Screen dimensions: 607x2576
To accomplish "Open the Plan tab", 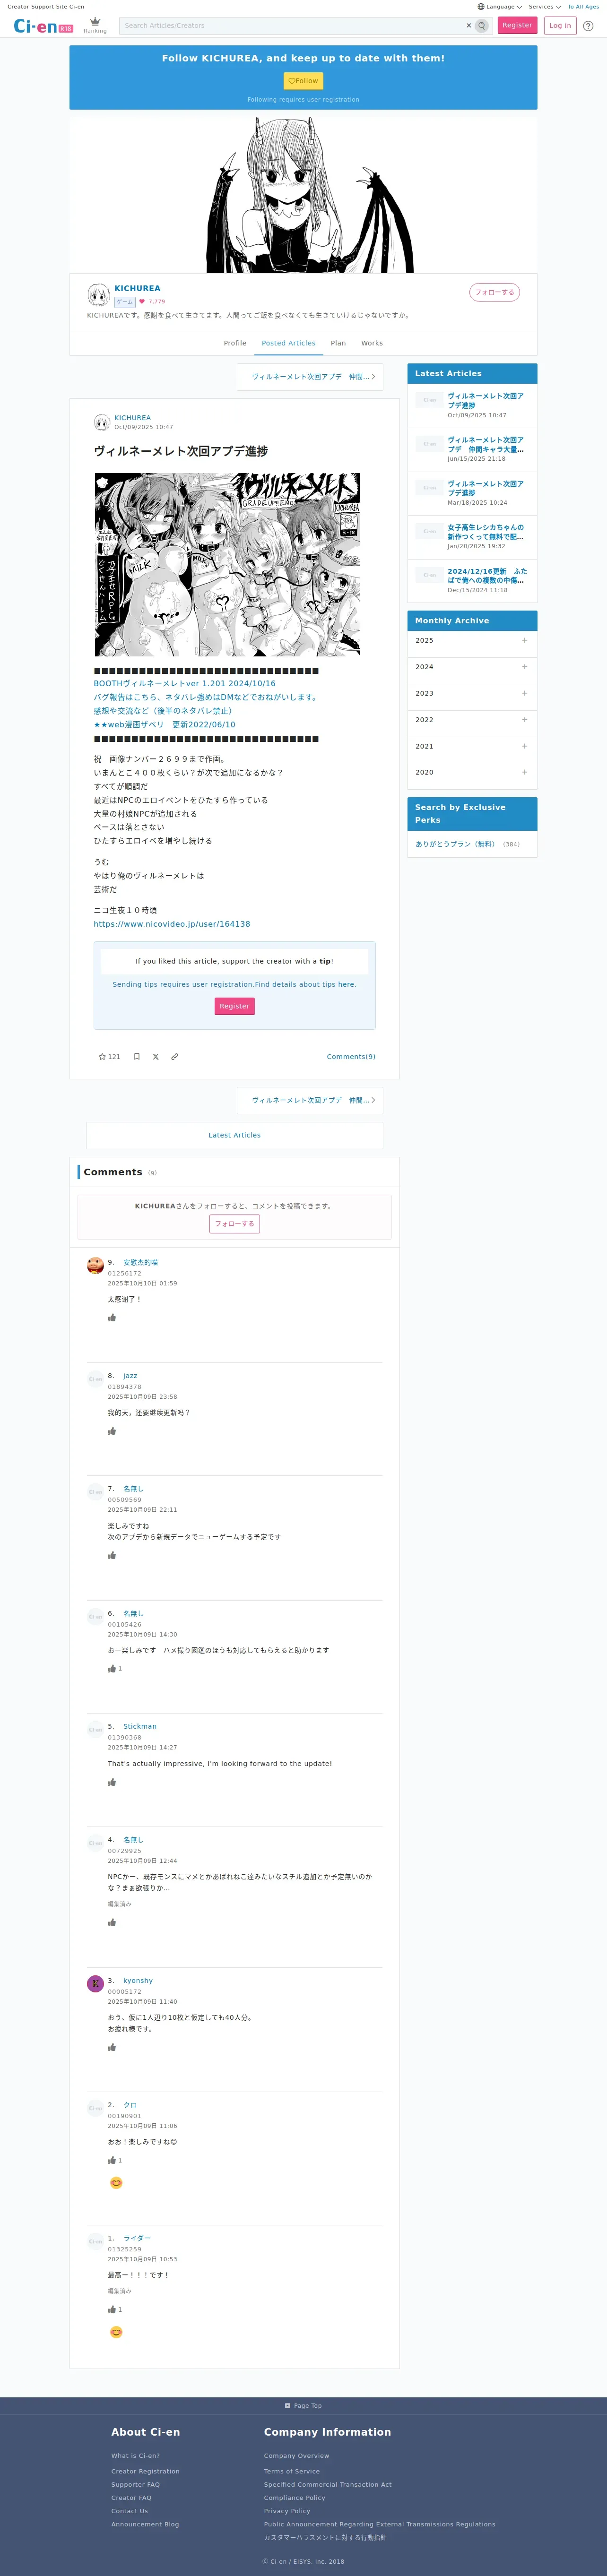I will click(338, 343).
